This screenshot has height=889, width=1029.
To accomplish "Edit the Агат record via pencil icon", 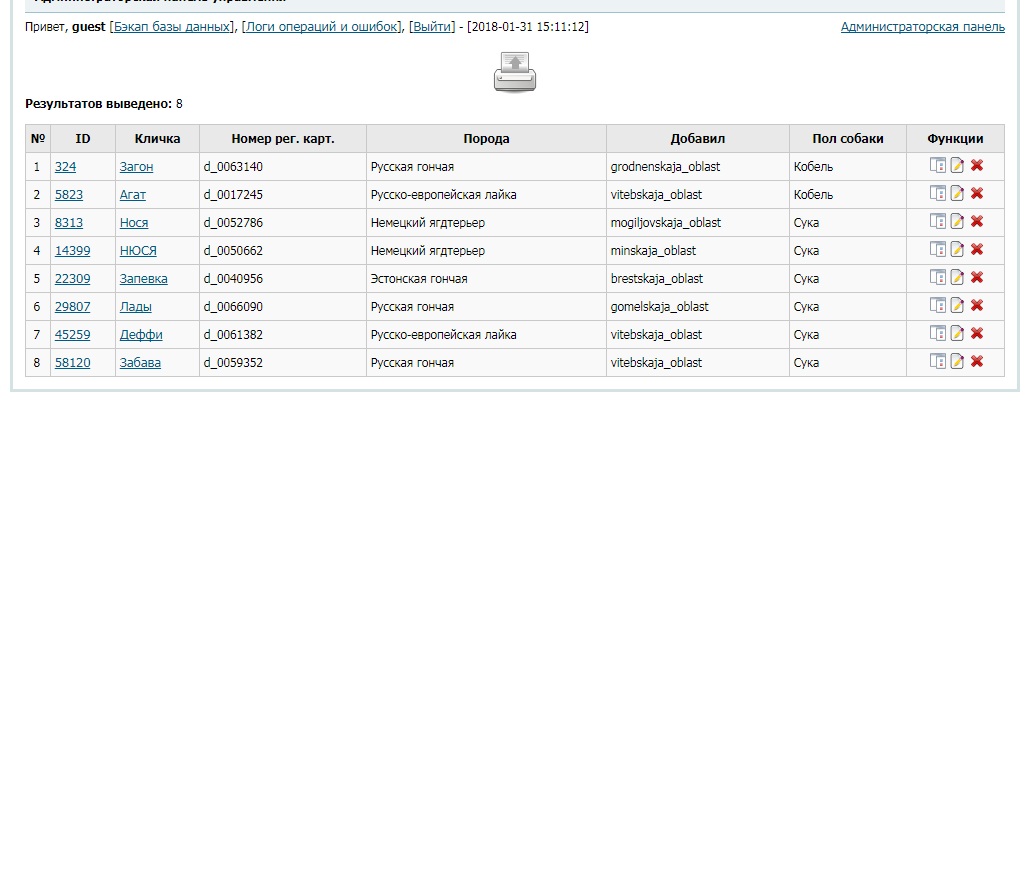I will (957, 194).
